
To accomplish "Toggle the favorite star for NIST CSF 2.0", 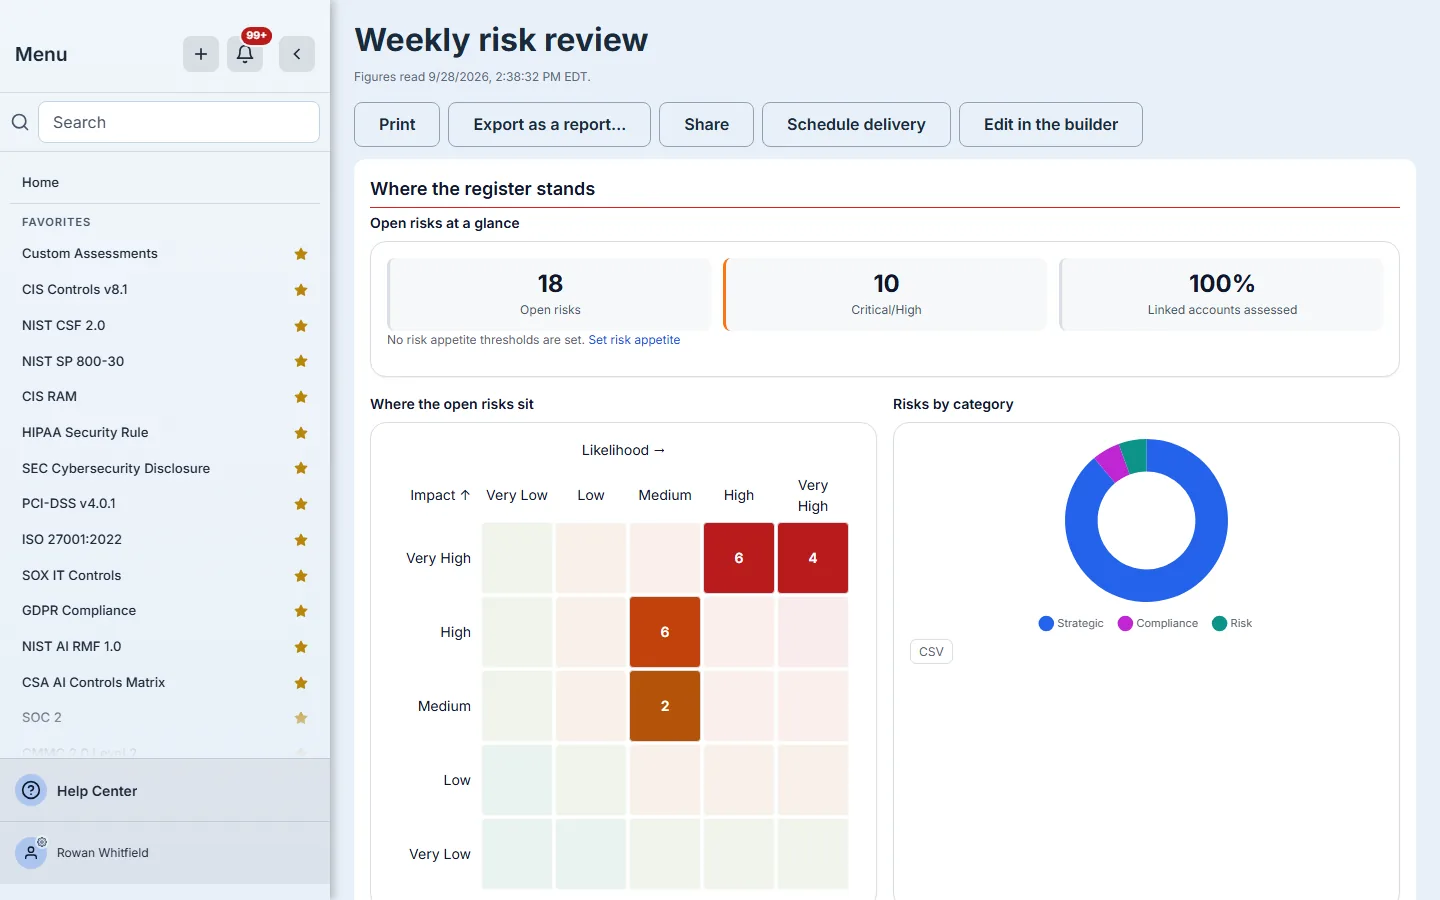I will pyautogui.click(x=301, y=326).
